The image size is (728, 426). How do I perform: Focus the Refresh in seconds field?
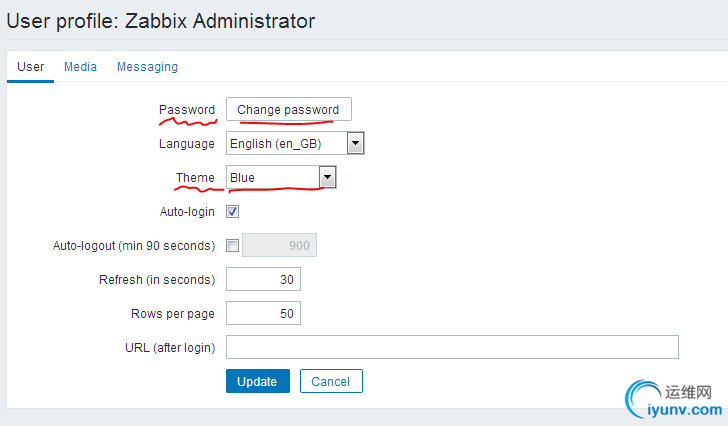point(263,279)
